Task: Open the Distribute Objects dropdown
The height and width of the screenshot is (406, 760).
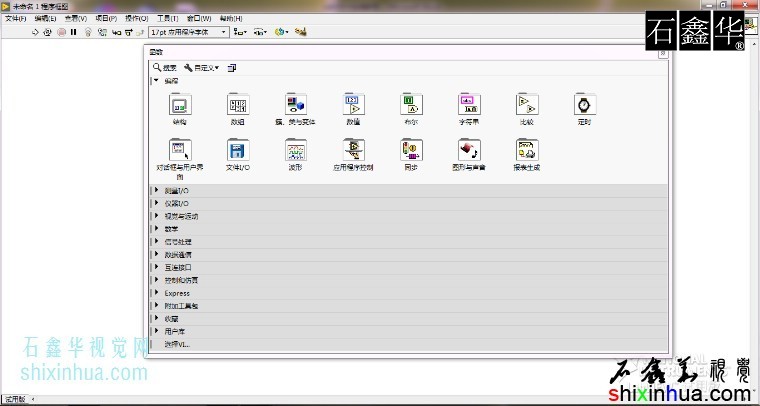Action: [260, 32]
